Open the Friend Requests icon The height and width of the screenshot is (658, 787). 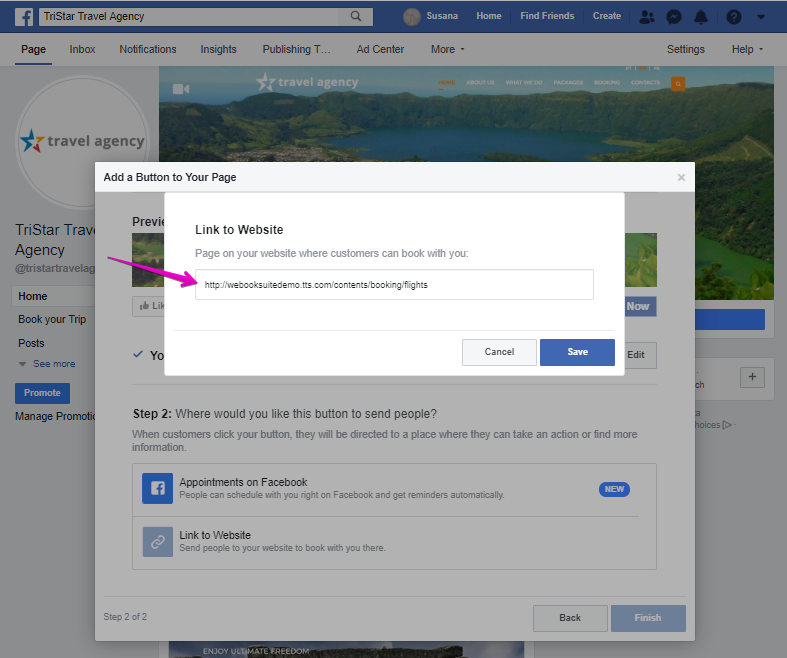pyautogui.click(x=646, y=17)
